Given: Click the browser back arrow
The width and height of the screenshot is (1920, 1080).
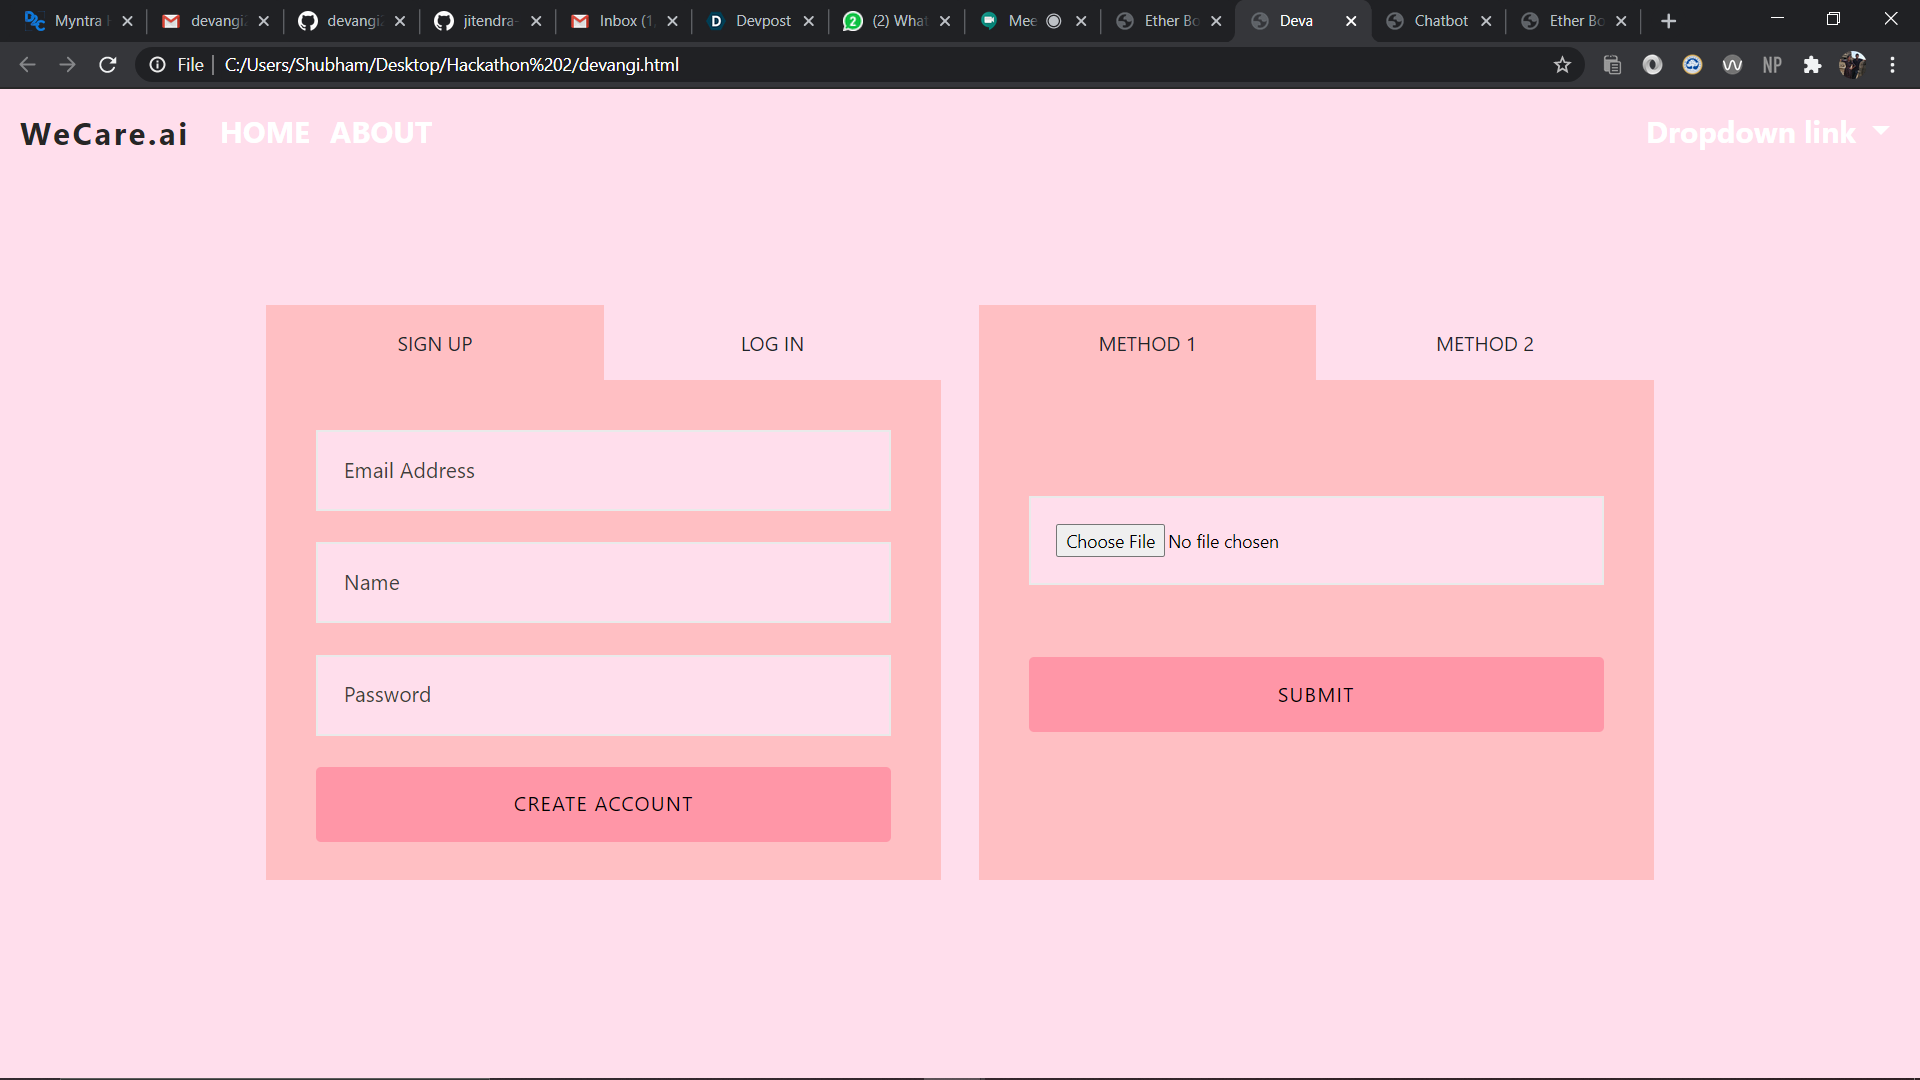Looking at the screenshot, I should [x=28, y=65].
